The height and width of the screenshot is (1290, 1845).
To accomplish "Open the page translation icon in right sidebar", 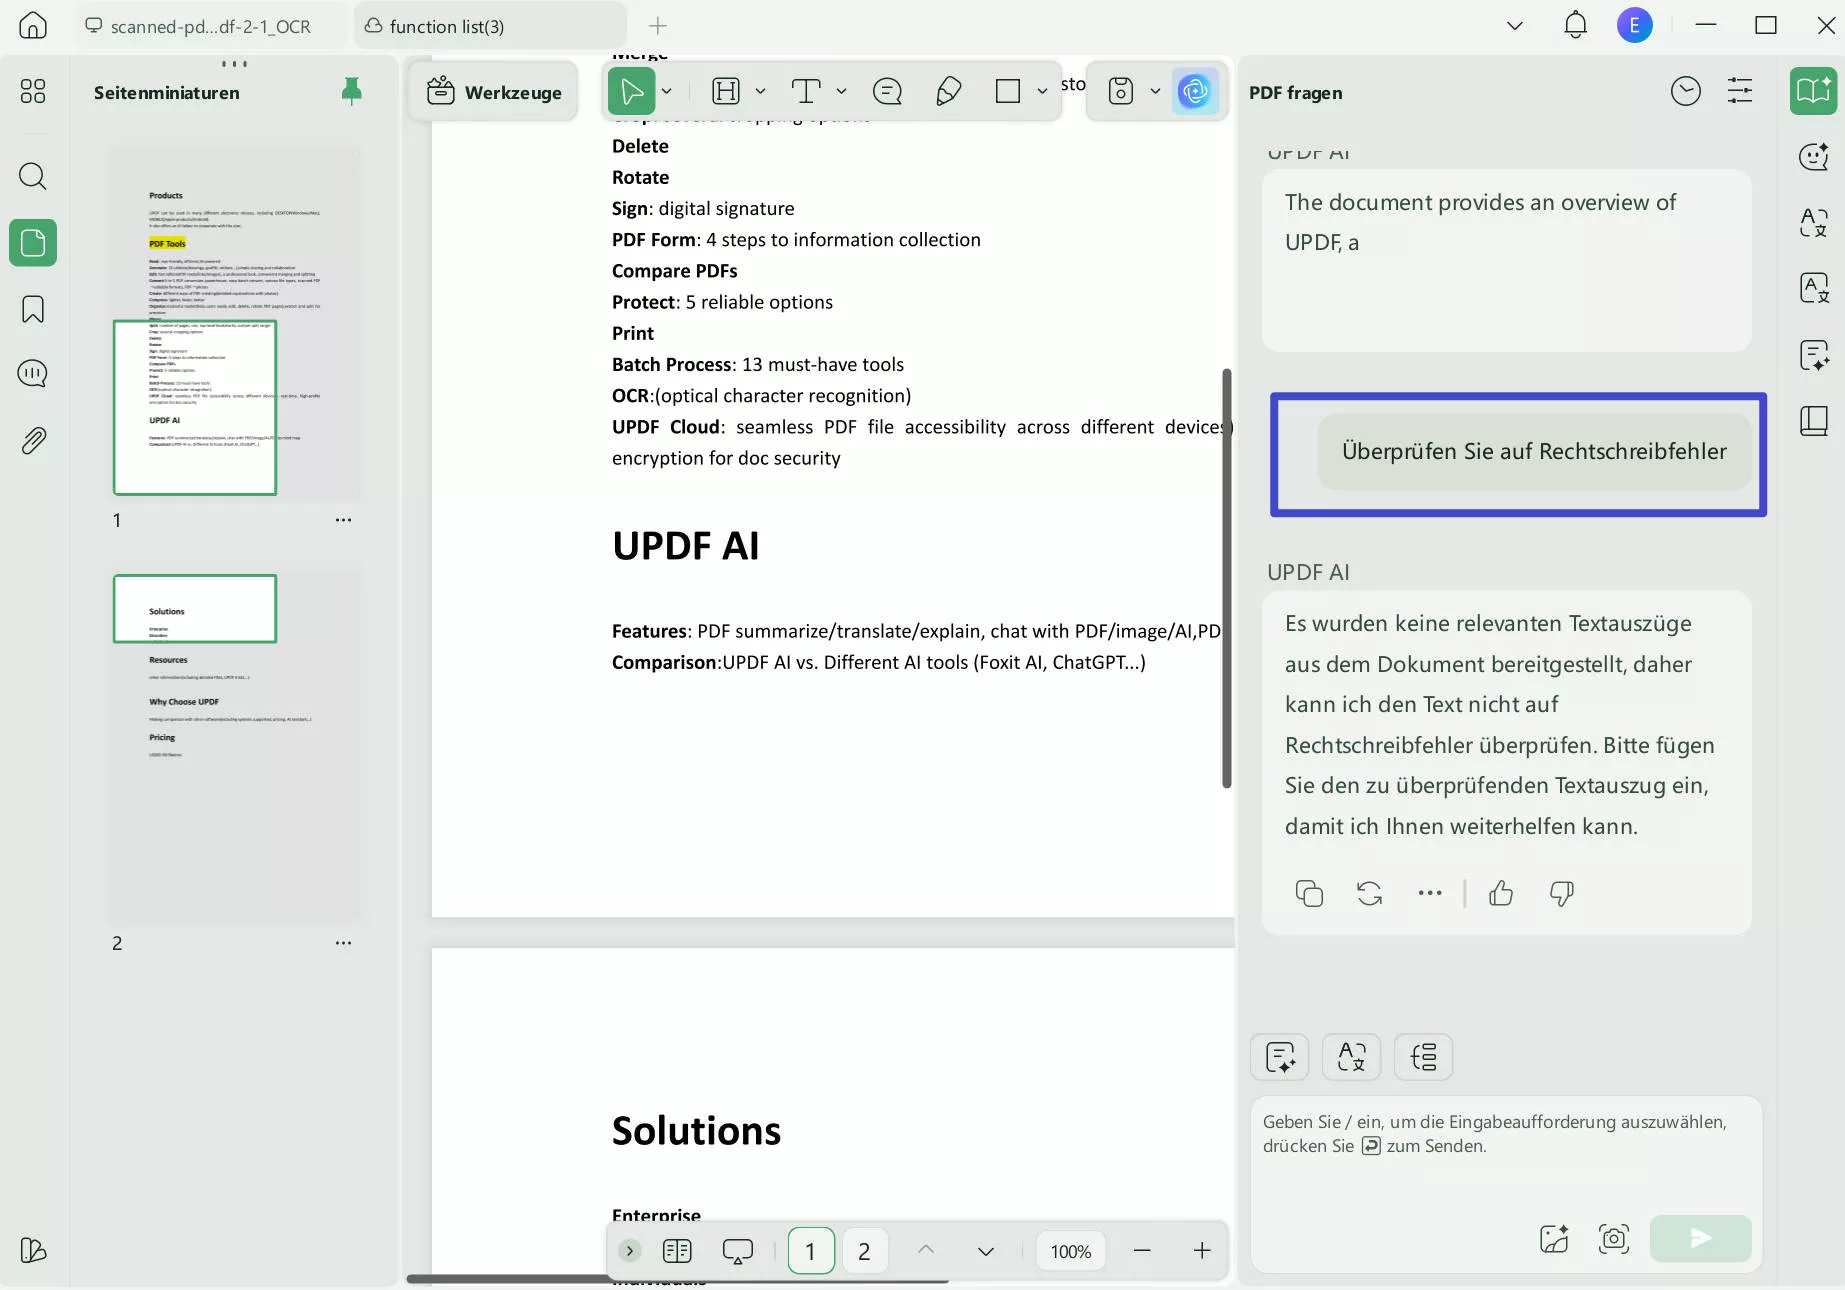I will [x=1814, y=288].
